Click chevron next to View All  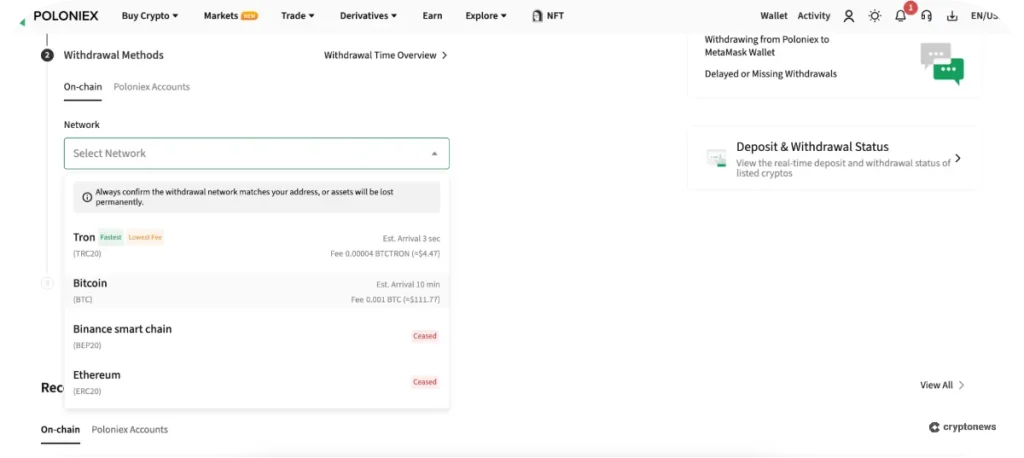tap(961, 385)
